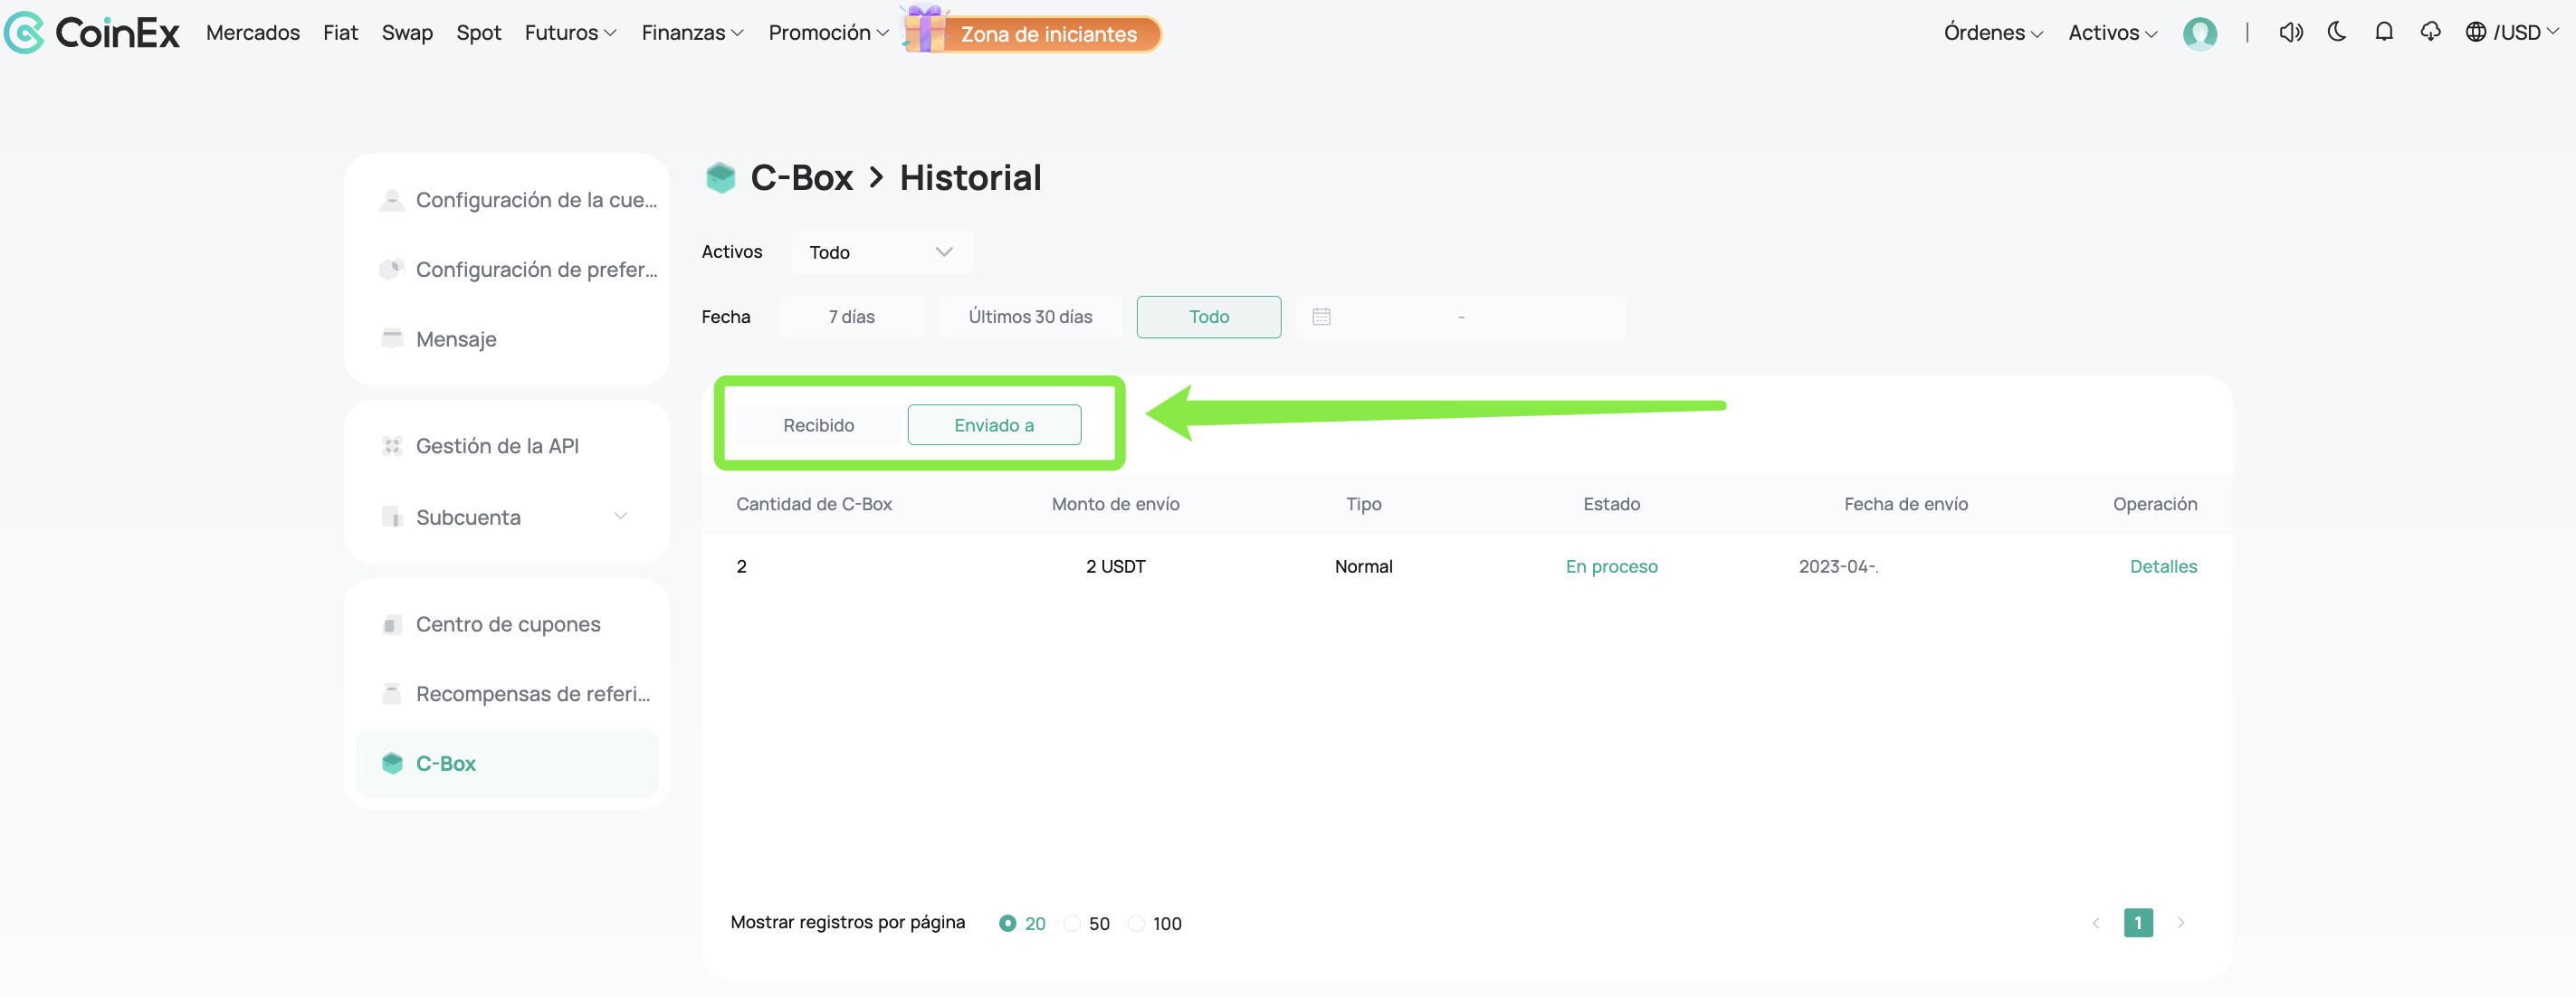Filter by 7 días

pos(852,317)
